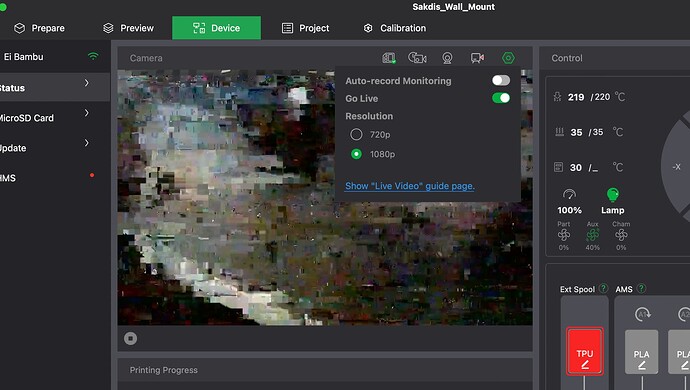This screenshot has height=390, width=690.
Task: Click the current nozzle temperature 219
Action: (576, 97)
